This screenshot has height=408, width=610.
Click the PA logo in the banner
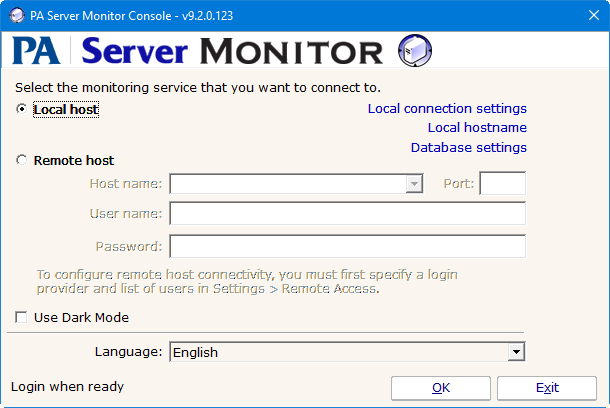point(38,52)
